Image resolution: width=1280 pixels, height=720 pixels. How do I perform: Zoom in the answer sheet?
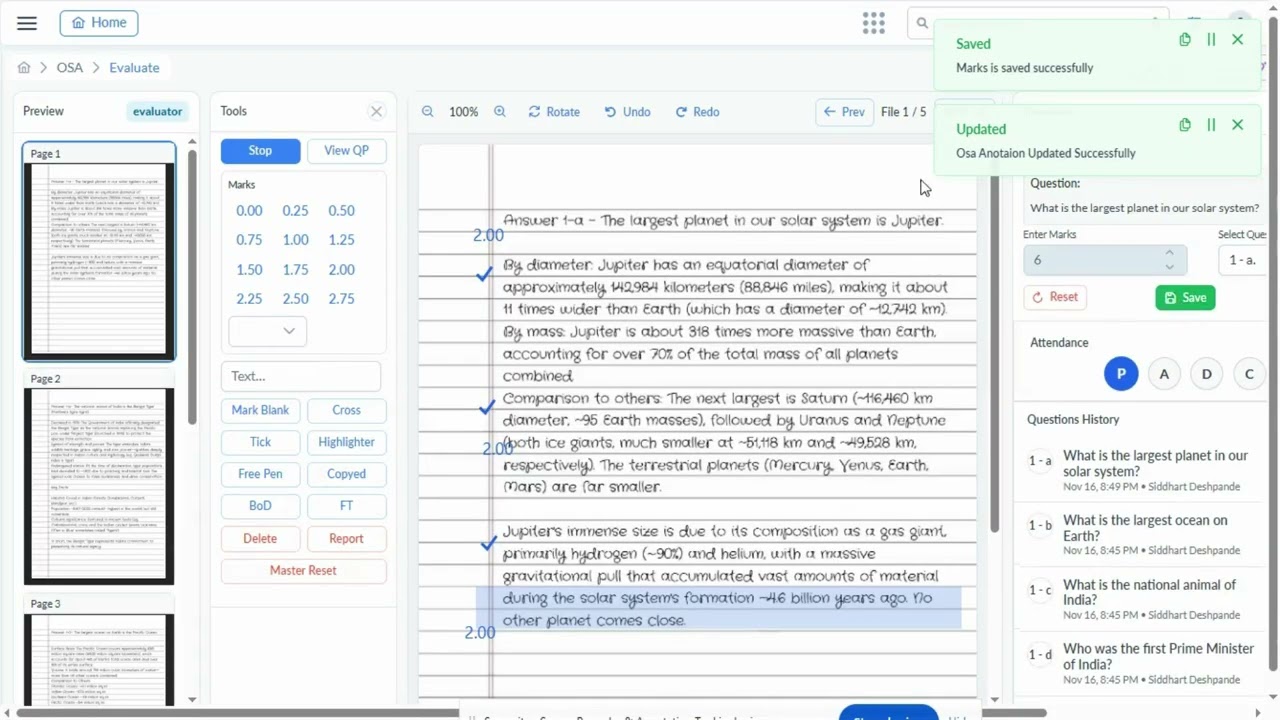tap(500, 112)
